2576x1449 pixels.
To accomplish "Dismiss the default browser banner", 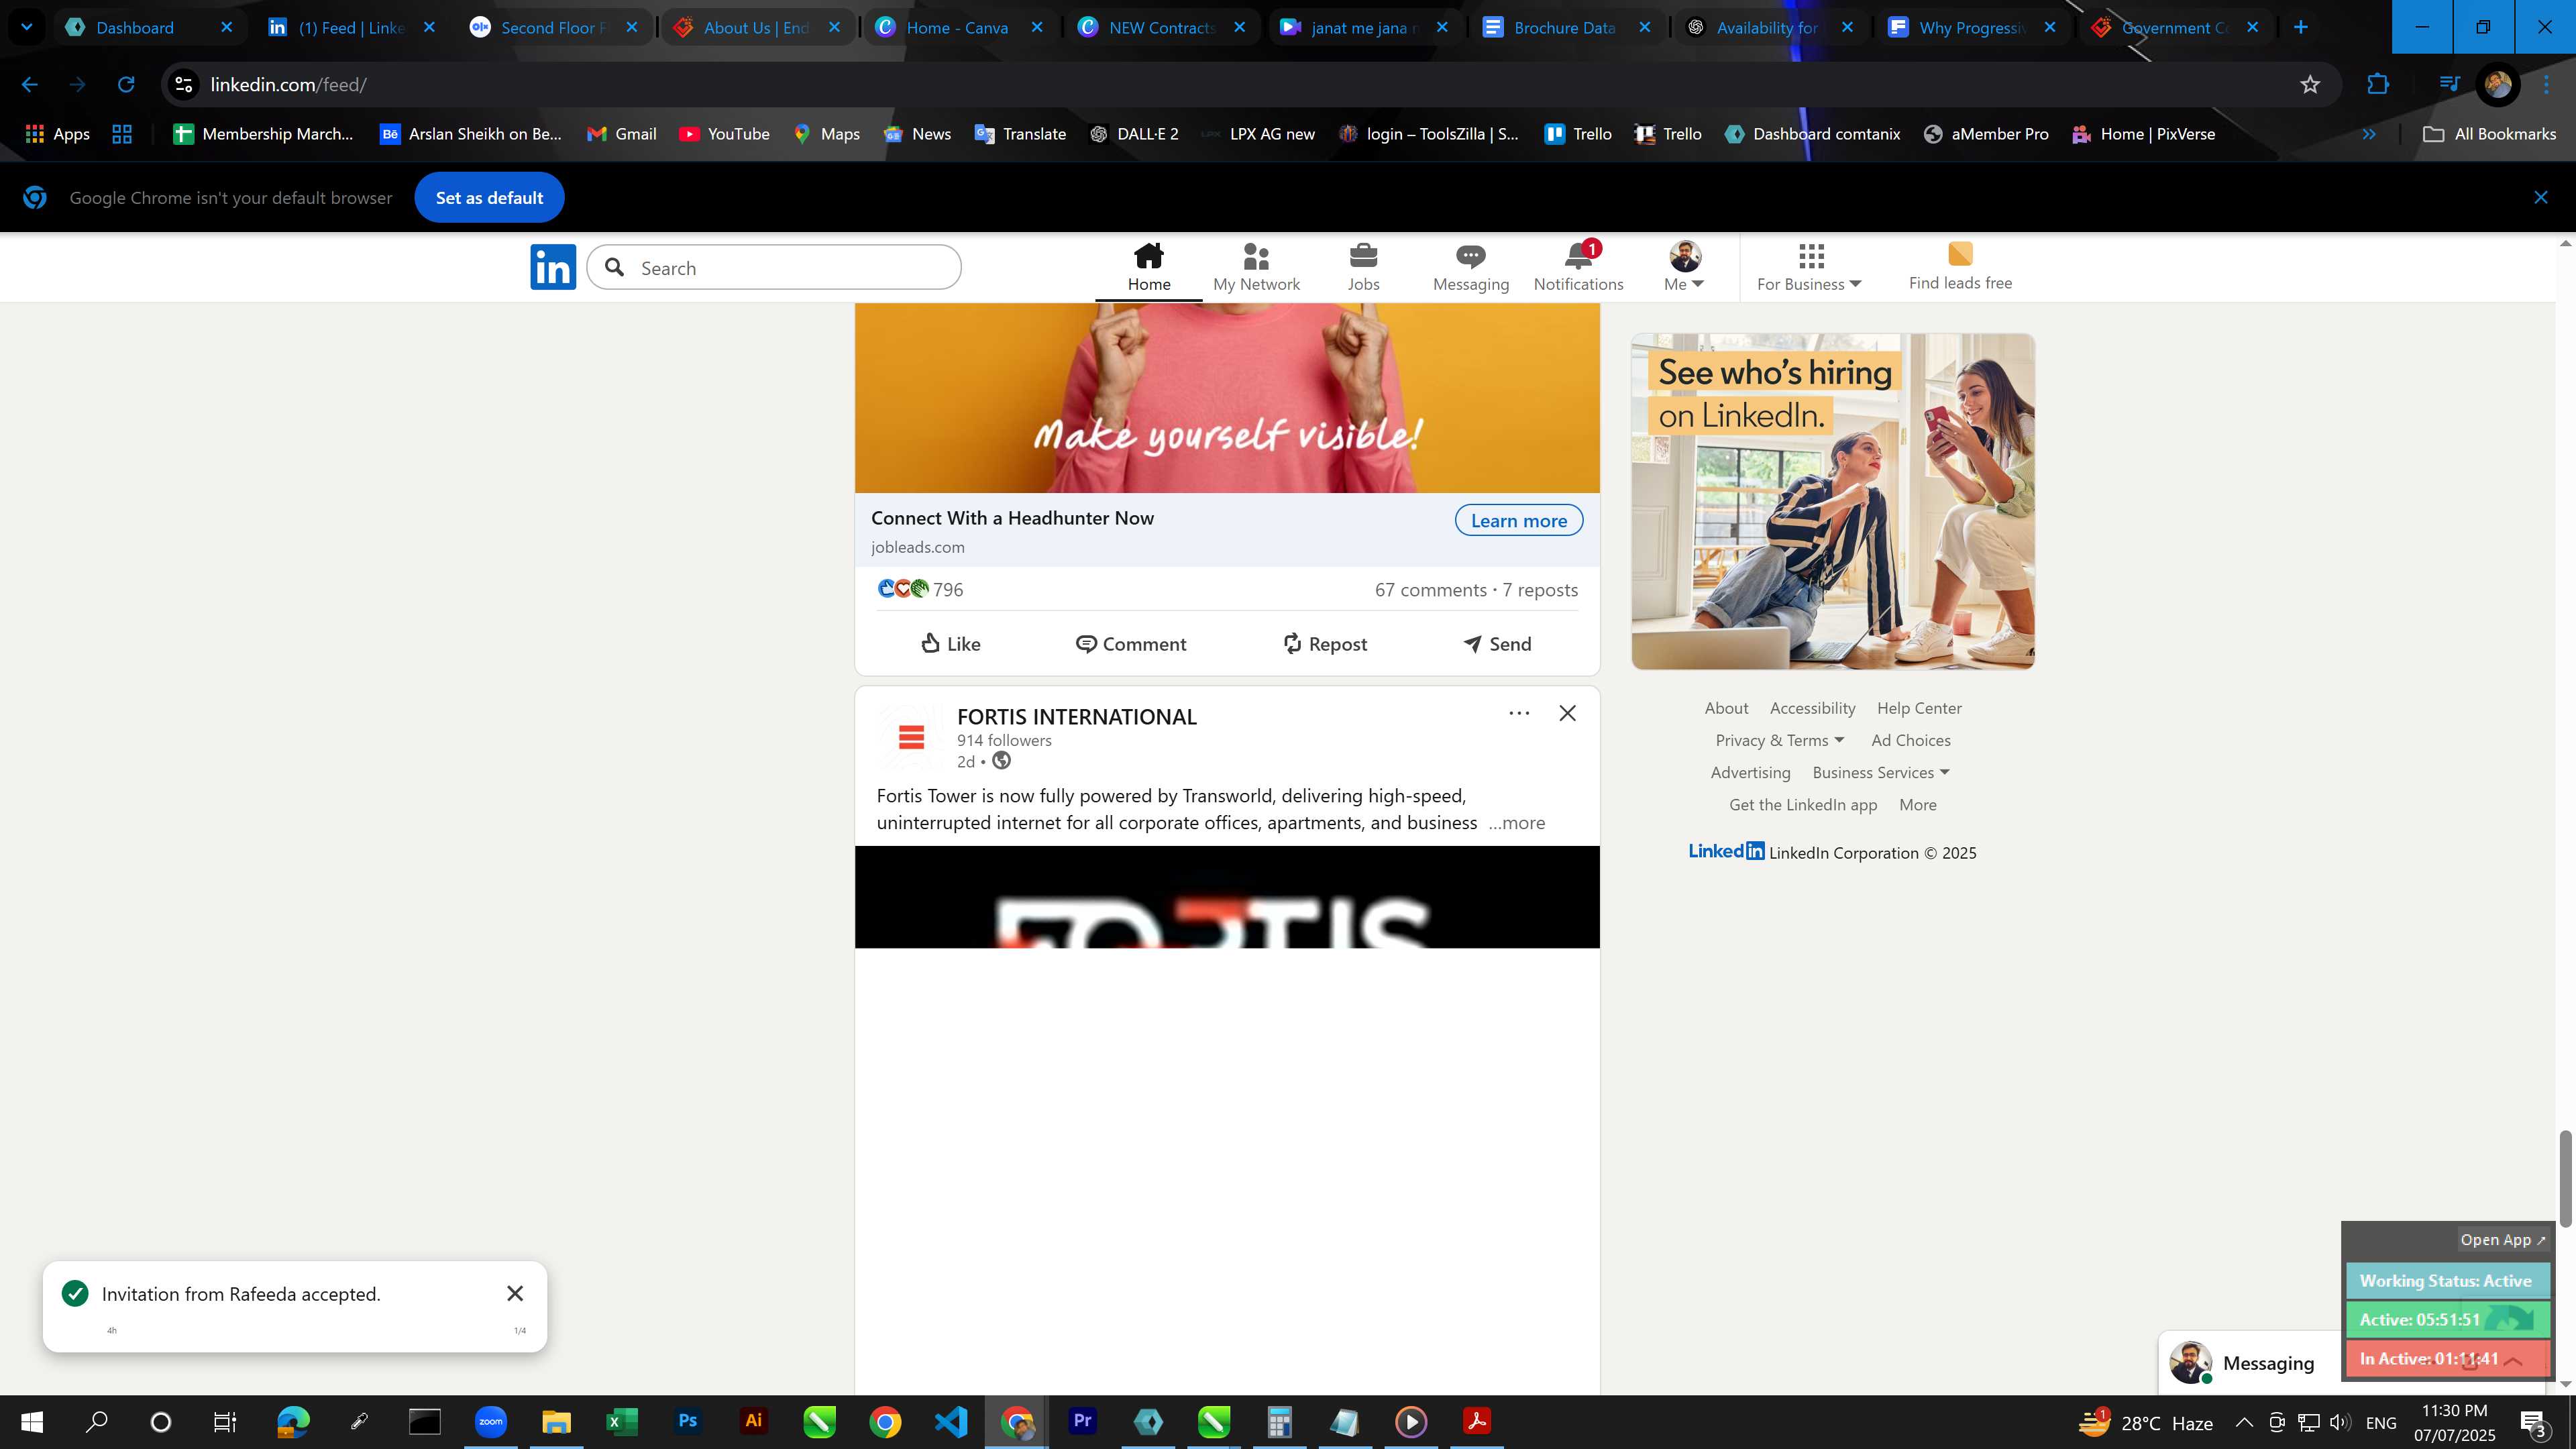I will (2540, 198).
